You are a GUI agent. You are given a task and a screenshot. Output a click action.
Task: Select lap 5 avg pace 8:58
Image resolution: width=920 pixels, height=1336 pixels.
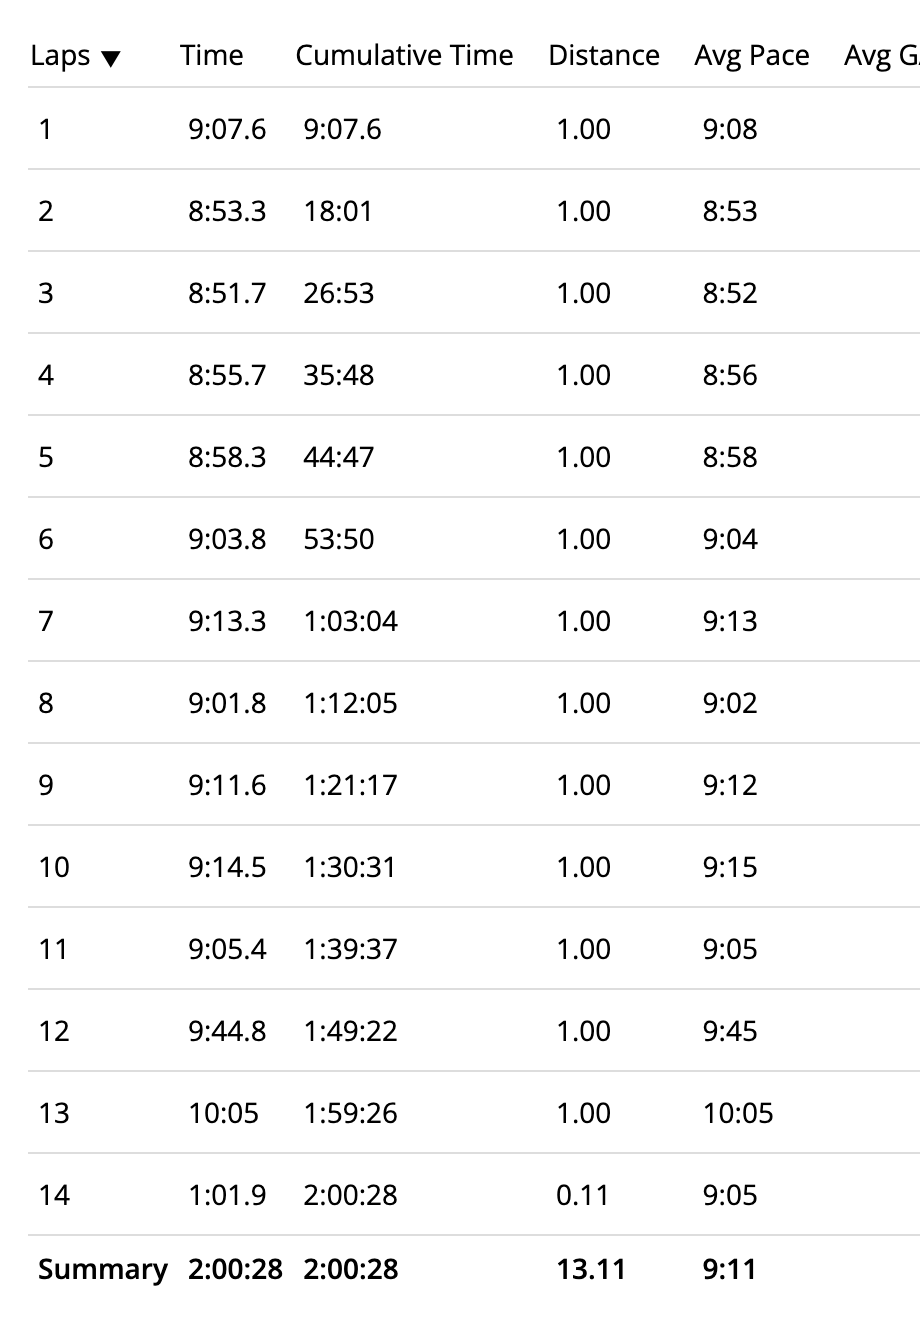click(x=730, y=457)
